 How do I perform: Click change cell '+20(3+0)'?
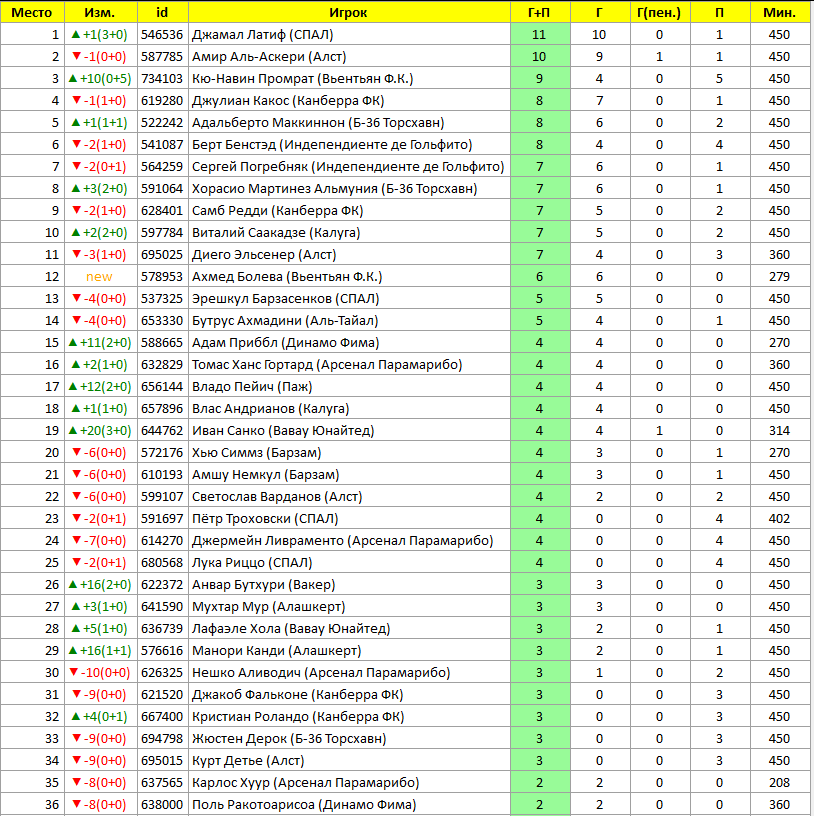pyautogui.click(x=100, y=430)
